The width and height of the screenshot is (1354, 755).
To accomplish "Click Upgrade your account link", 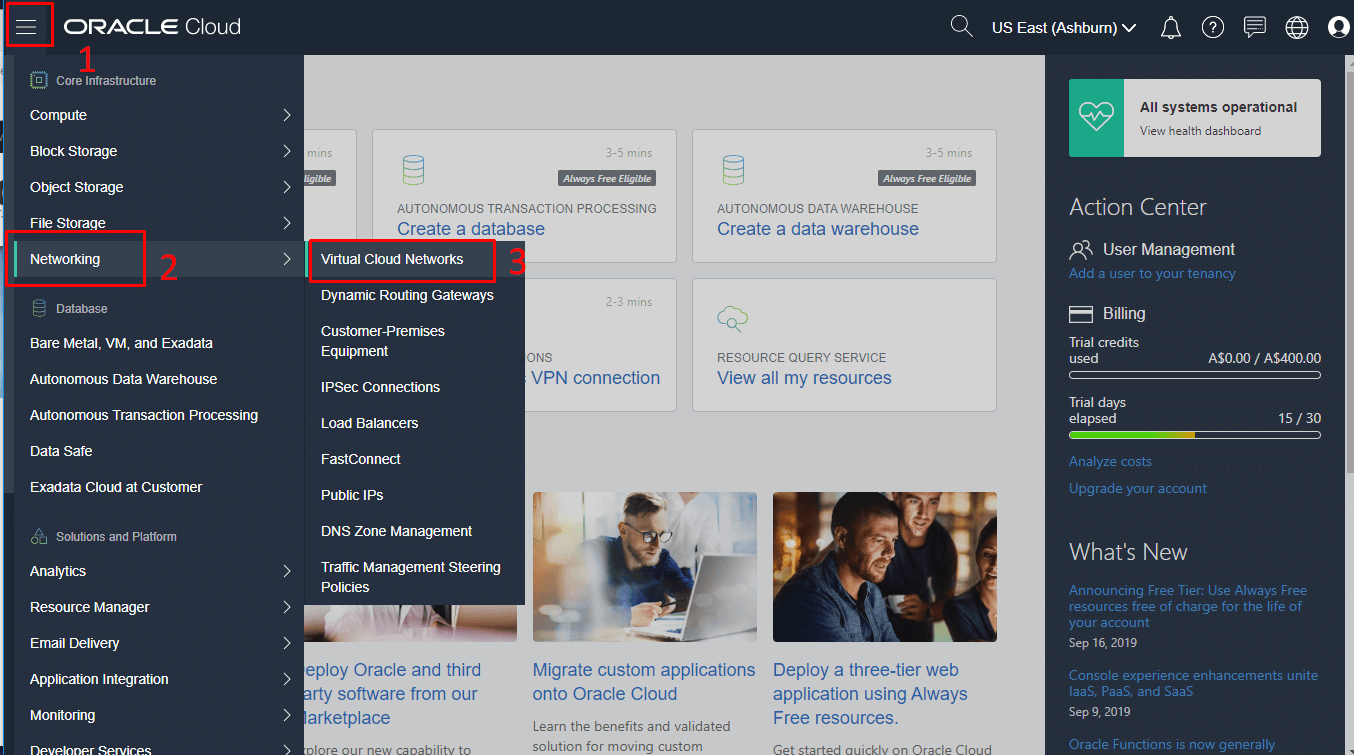I will (1138, 488).
